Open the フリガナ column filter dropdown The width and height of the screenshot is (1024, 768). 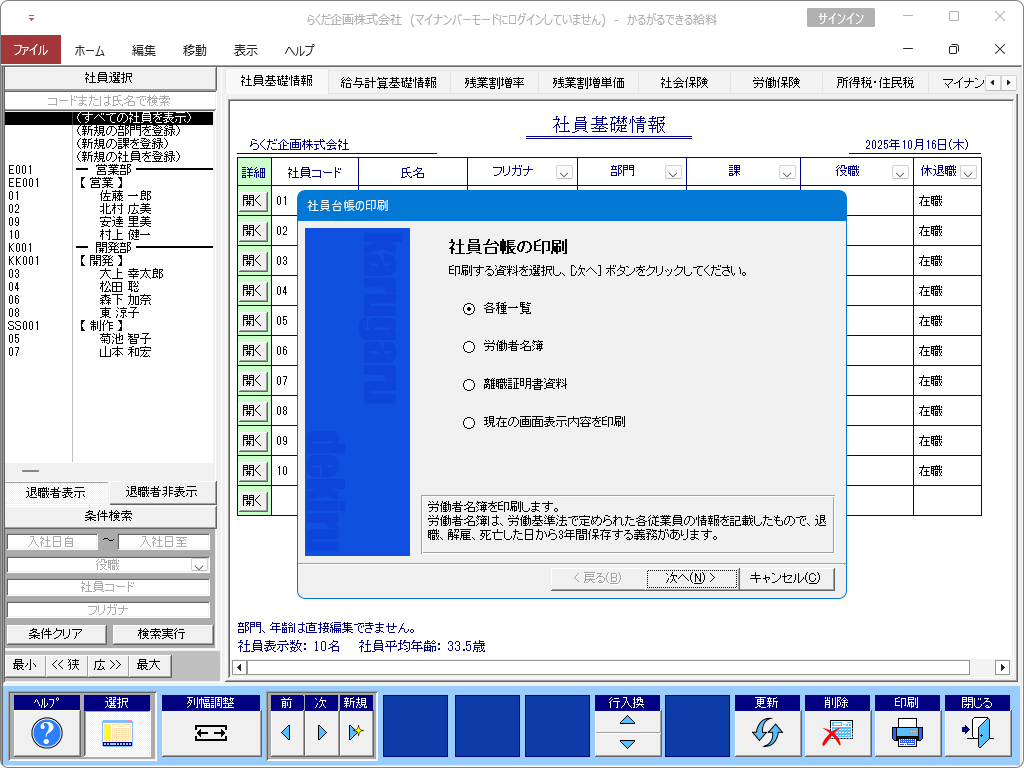point(564,173)
